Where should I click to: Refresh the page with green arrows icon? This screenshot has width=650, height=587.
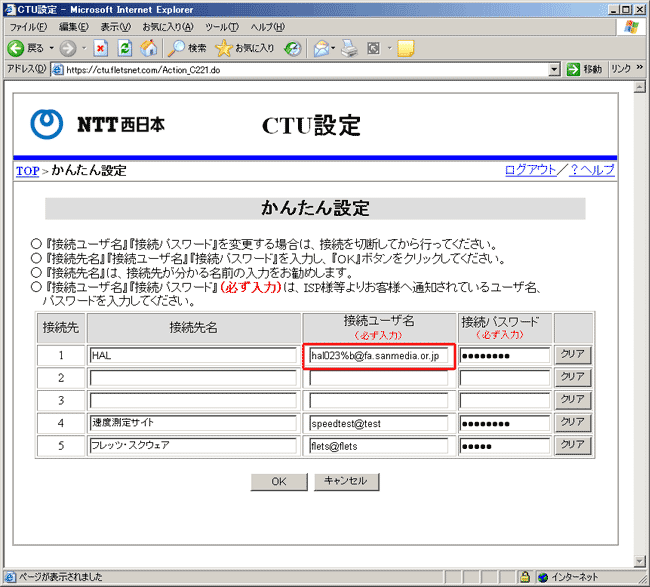125,49
